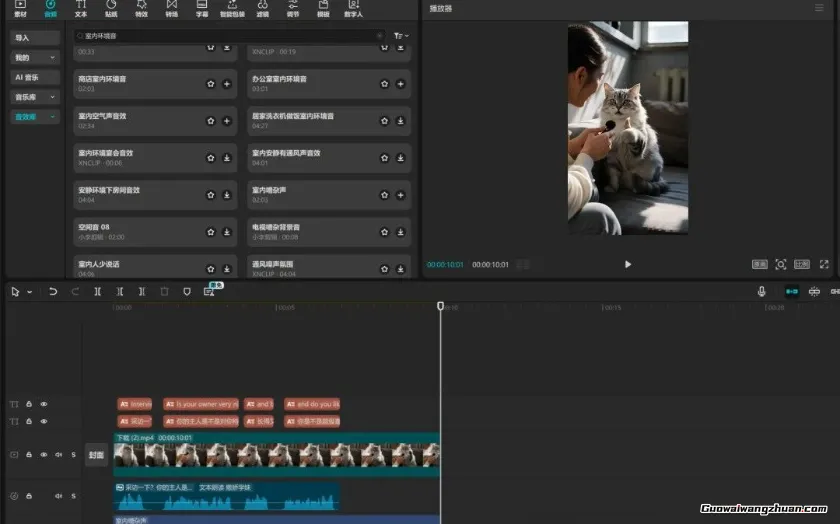840x524 pixels.
Task: Select the pointer selection tool
Action: pos(15,292)
